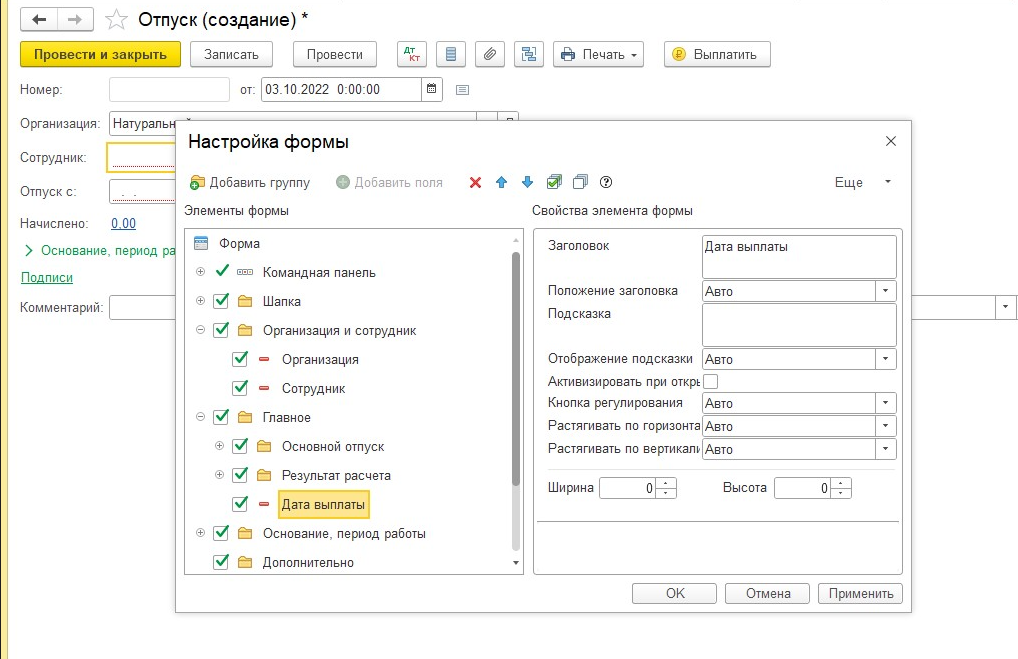Uncheck the Шапка checkbox

(x=221, y=301)
